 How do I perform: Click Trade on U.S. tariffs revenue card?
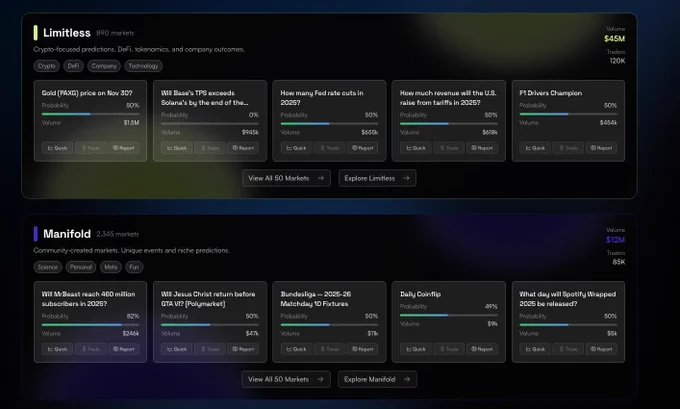coord(449,148)
